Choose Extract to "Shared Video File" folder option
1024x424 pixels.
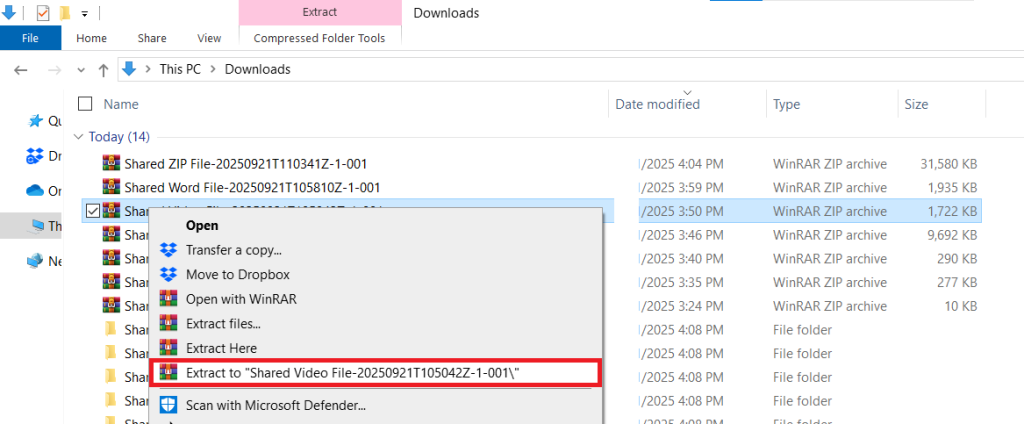pyautogui.click(x=353, y=373)
